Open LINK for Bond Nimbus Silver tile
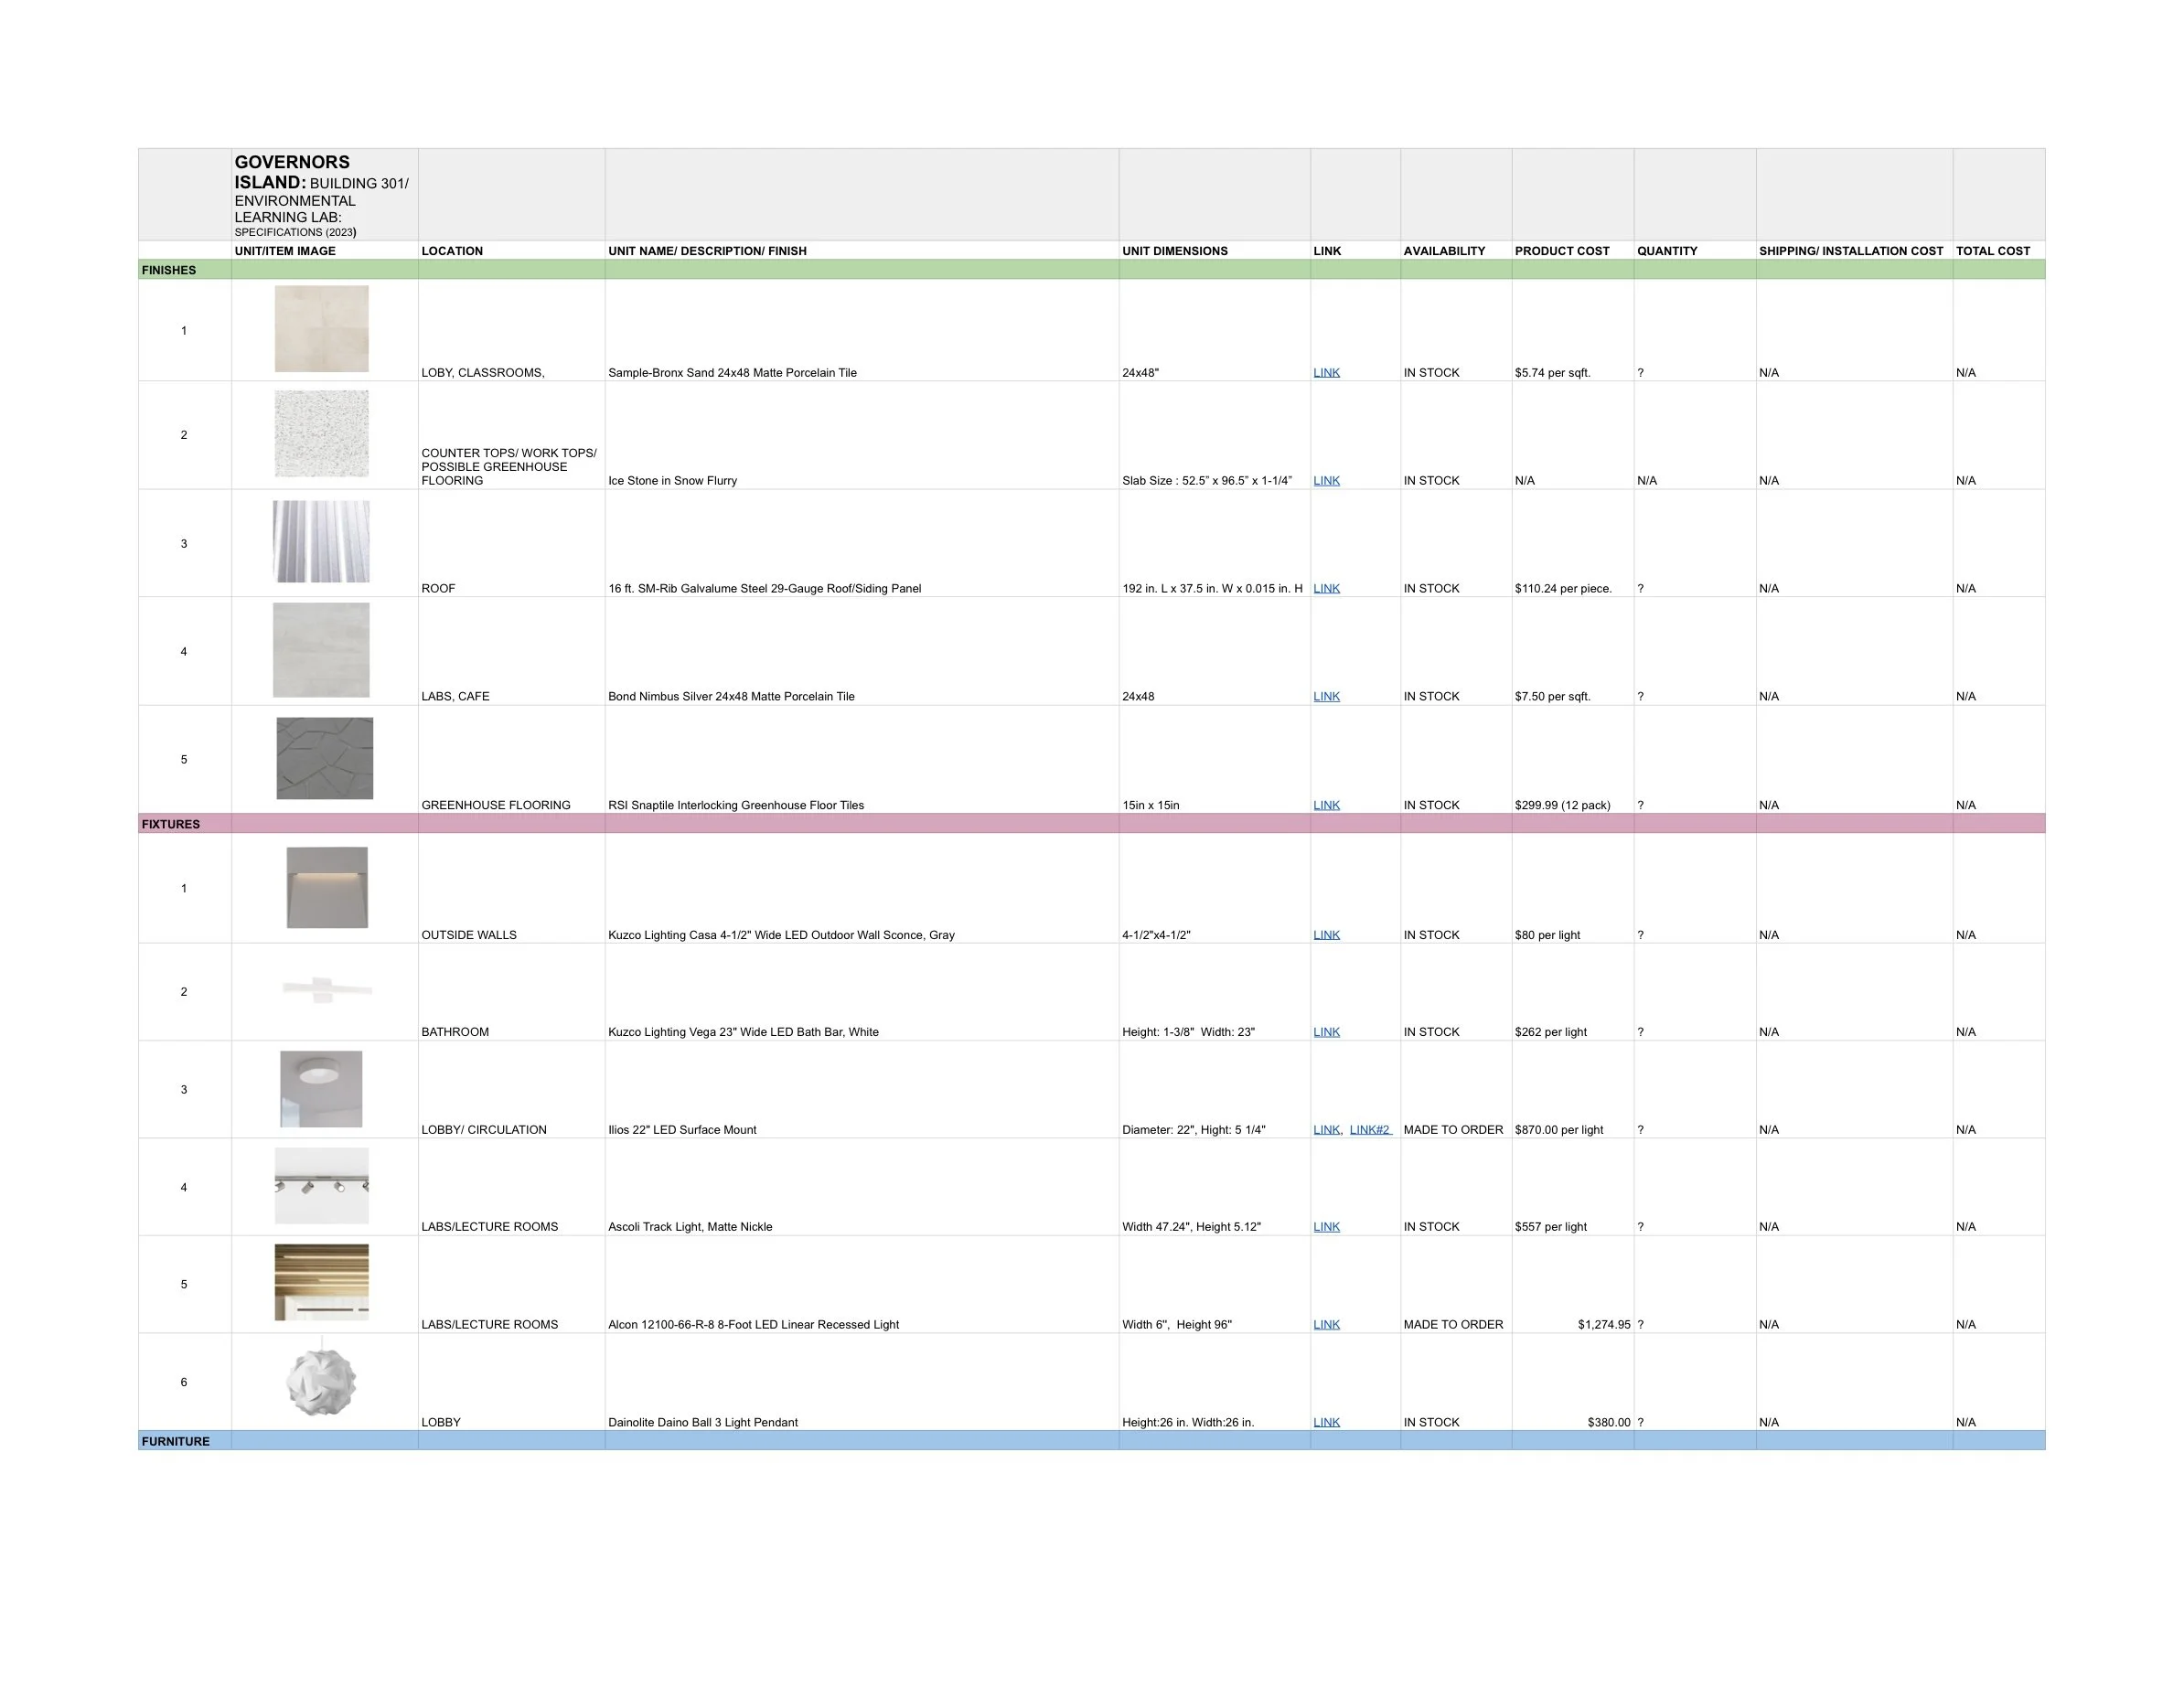The height and width of the screenshot is (1687, 2184). [x=1326, y=697]
